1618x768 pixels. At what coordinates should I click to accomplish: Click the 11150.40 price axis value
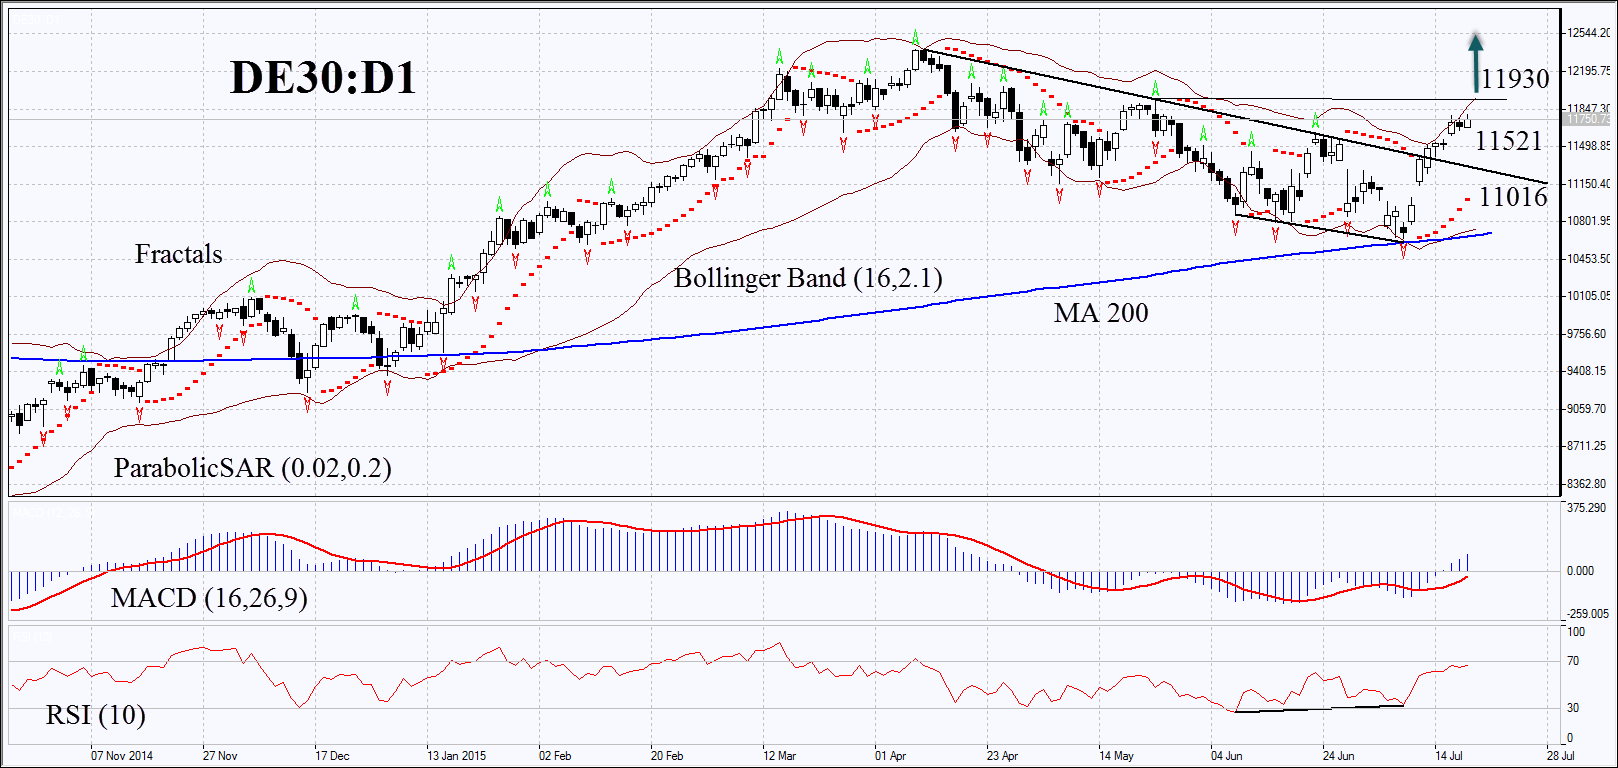point(1589,184)
